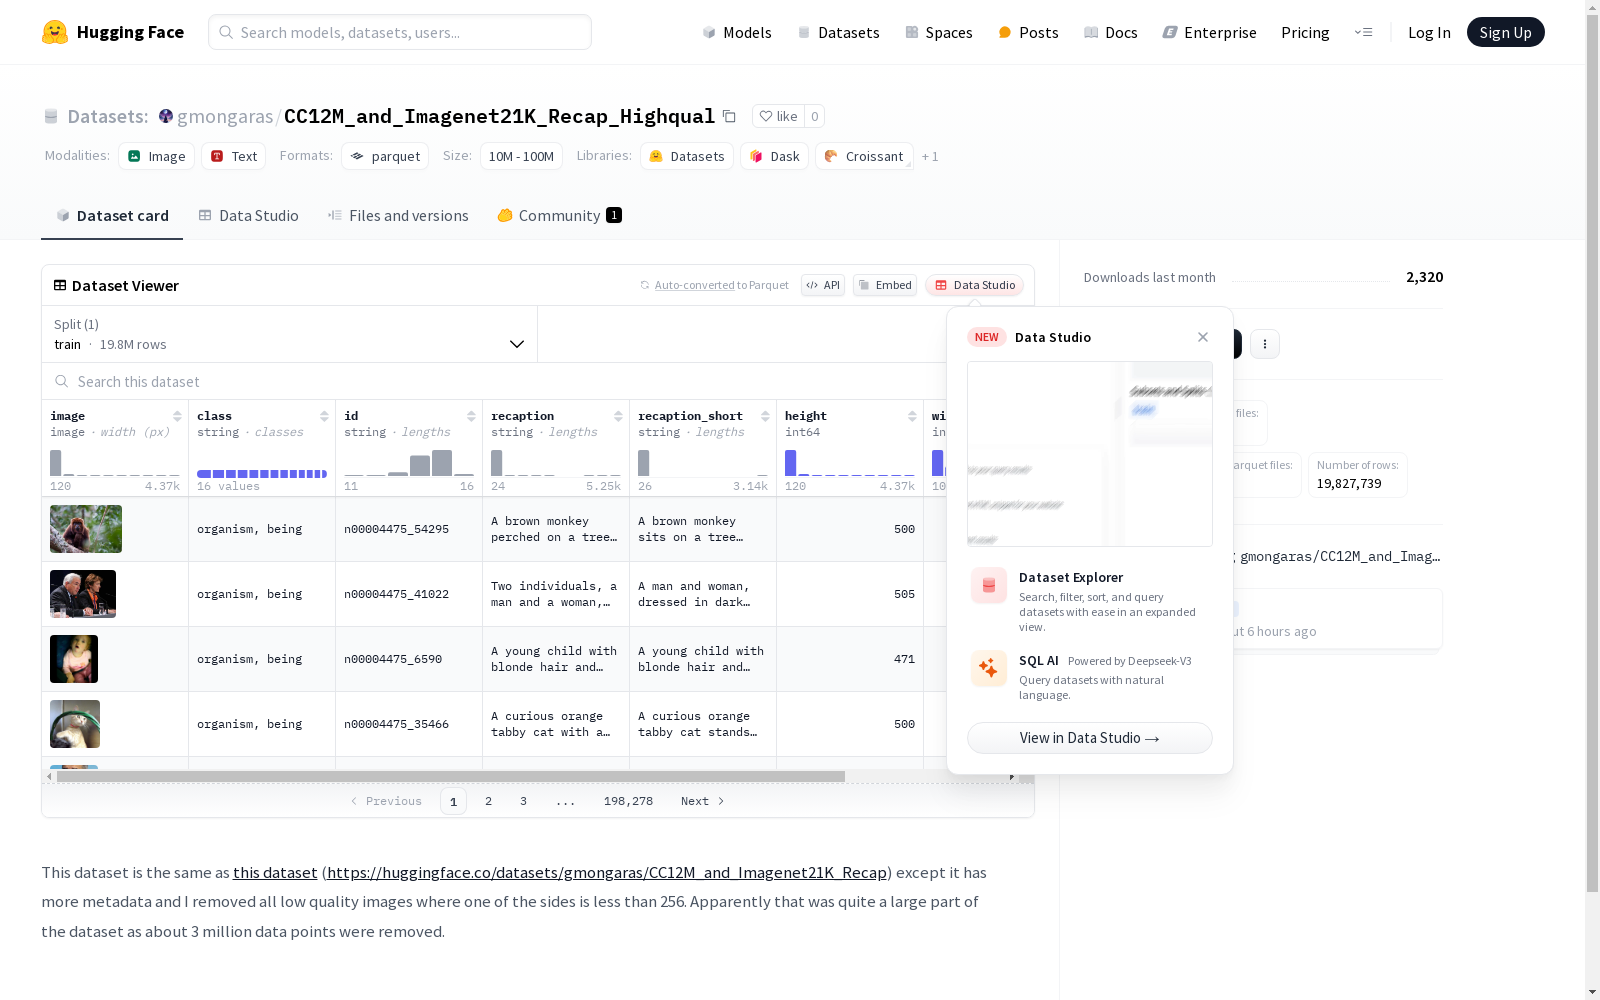Click the API button
Viewport: 1600px width, 1000px height.
tap(823, 285)
